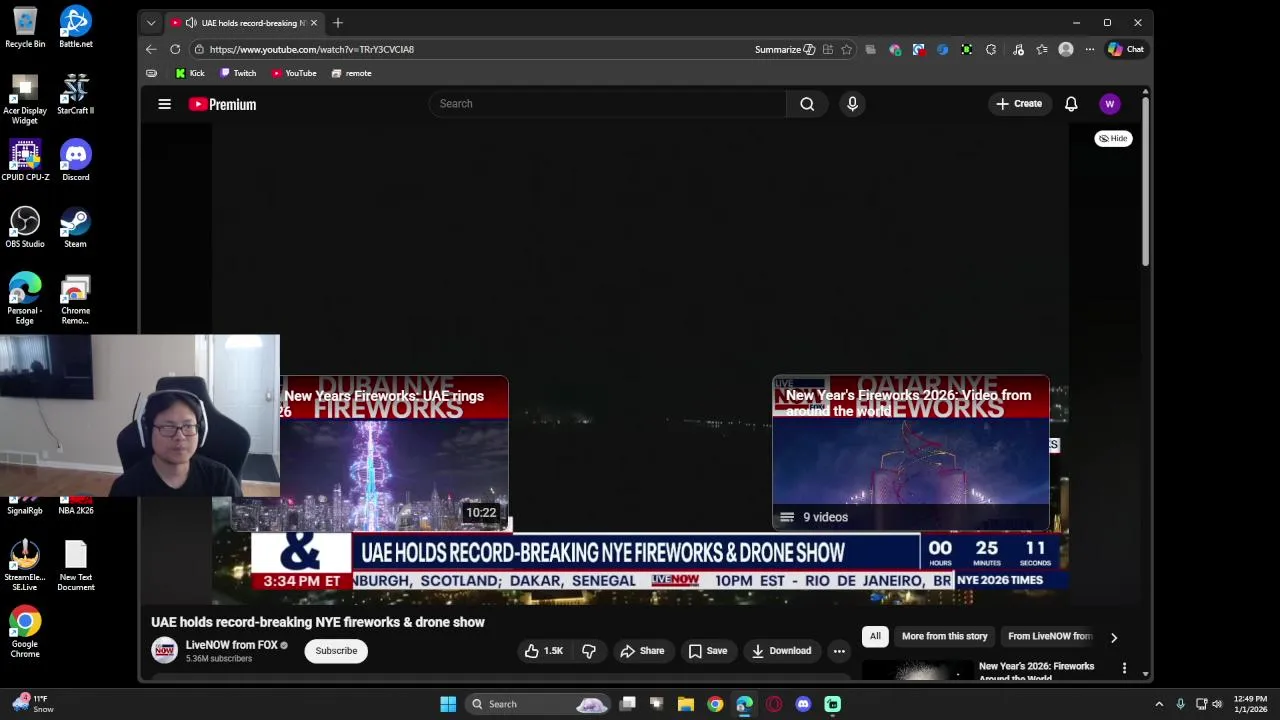Select 'From LiveNOW from' chip
This screenshot has height=720, width=1280.
[x=1050, y=636]
